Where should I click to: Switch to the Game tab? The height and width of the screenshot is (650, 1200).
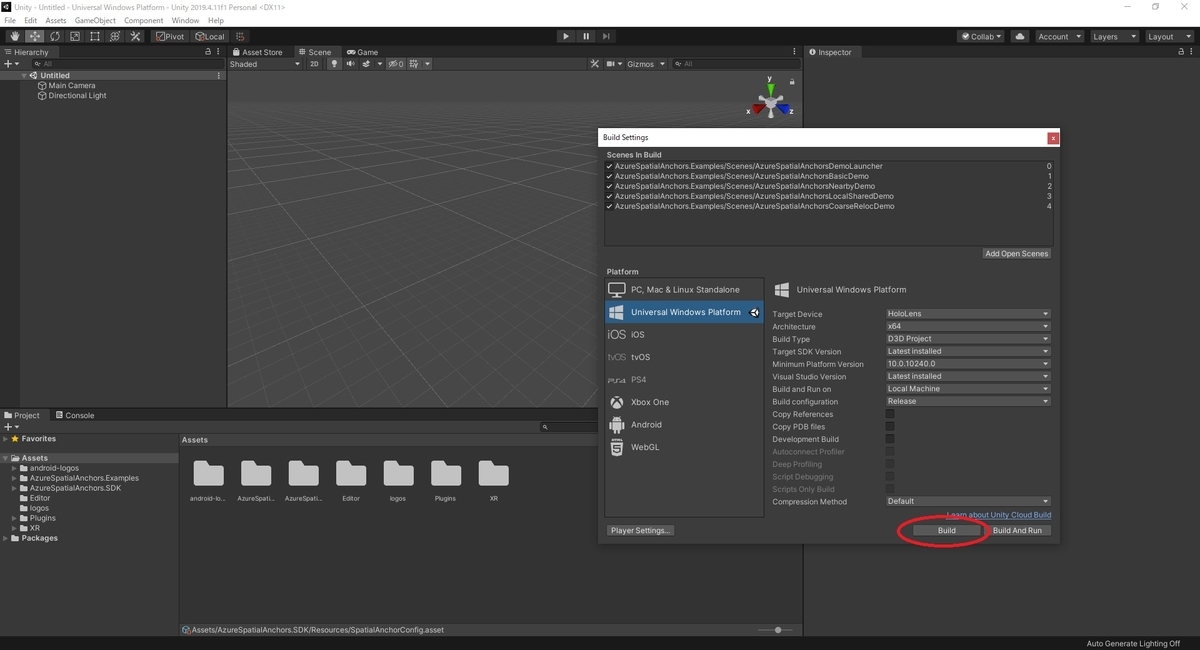(362, 52)
